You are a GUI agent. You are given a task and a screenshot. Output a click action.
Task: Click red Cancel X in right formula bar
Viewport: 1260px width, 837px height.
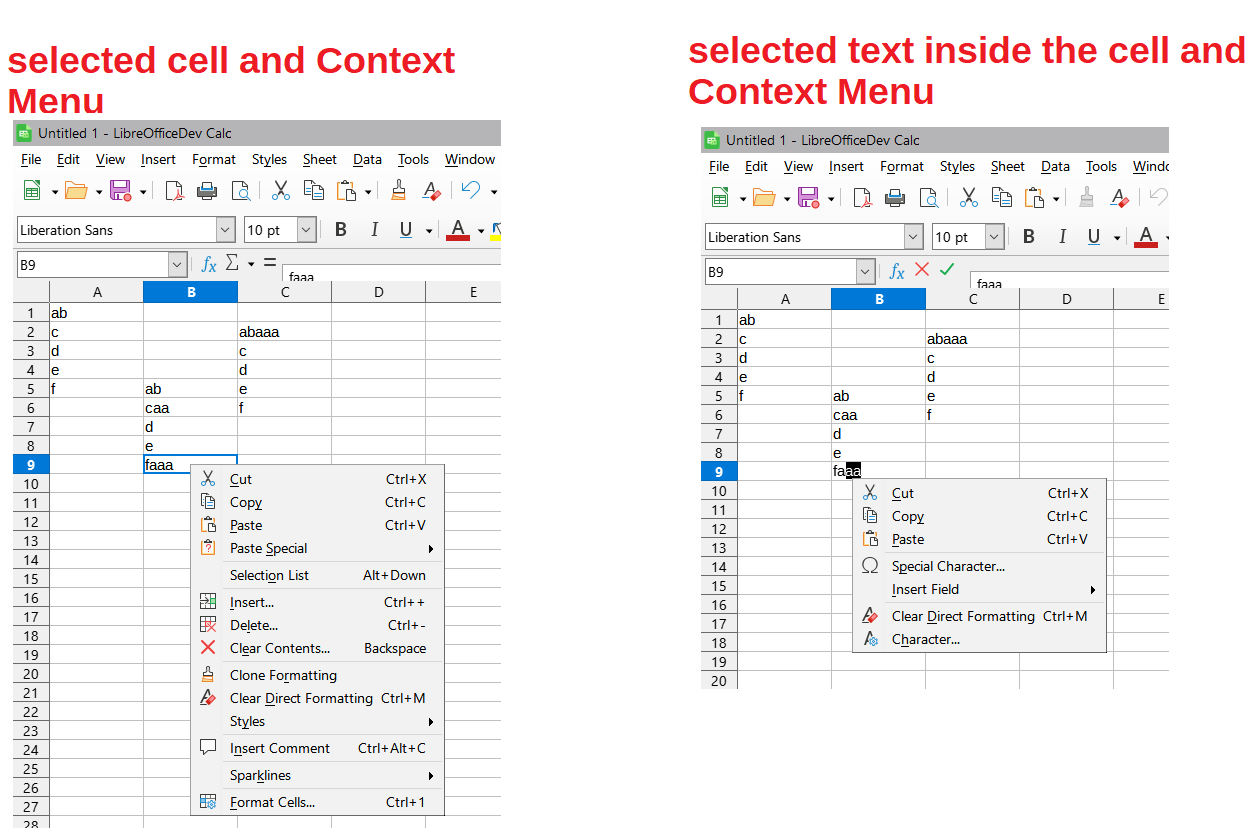(x=922, y=269)
